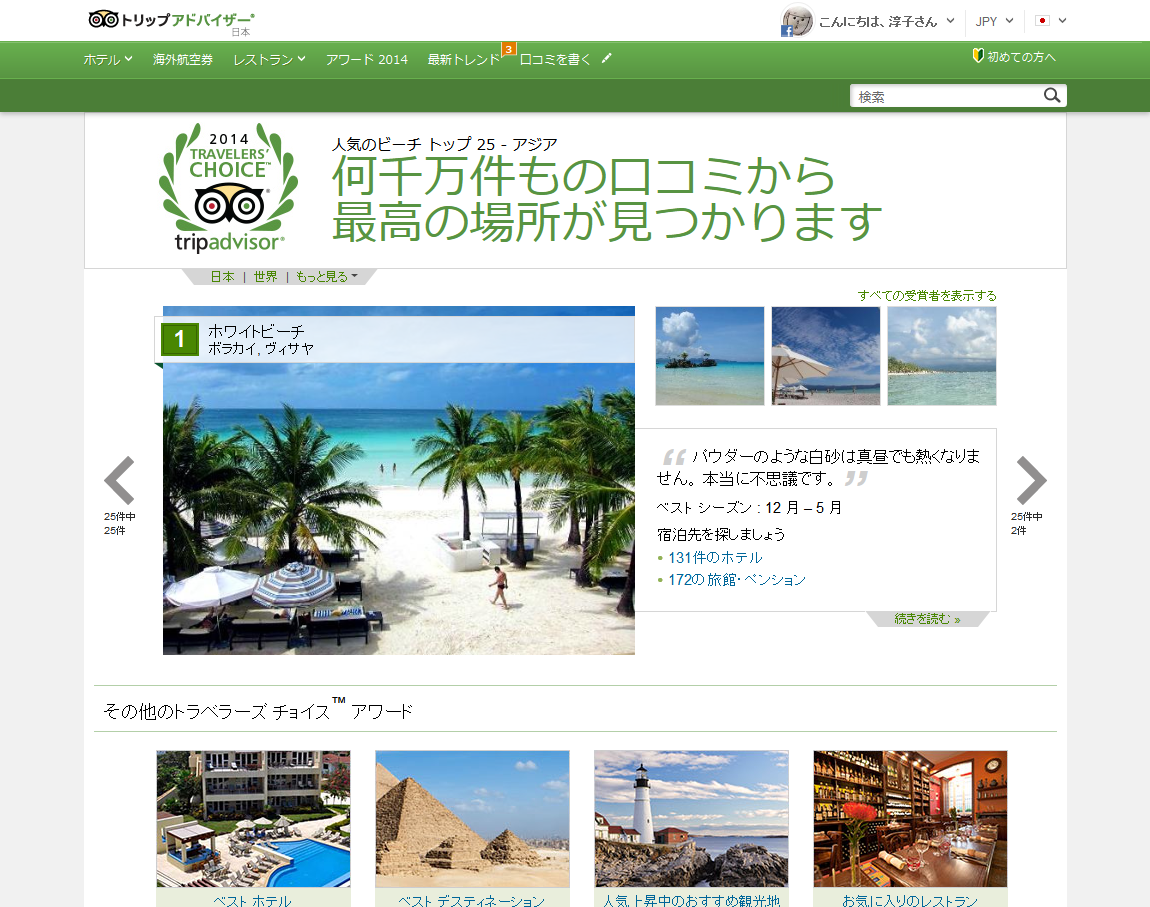The image size is (1150, 907).
Task: Click the previous slide left arrow
Action: tap(120, 481)
